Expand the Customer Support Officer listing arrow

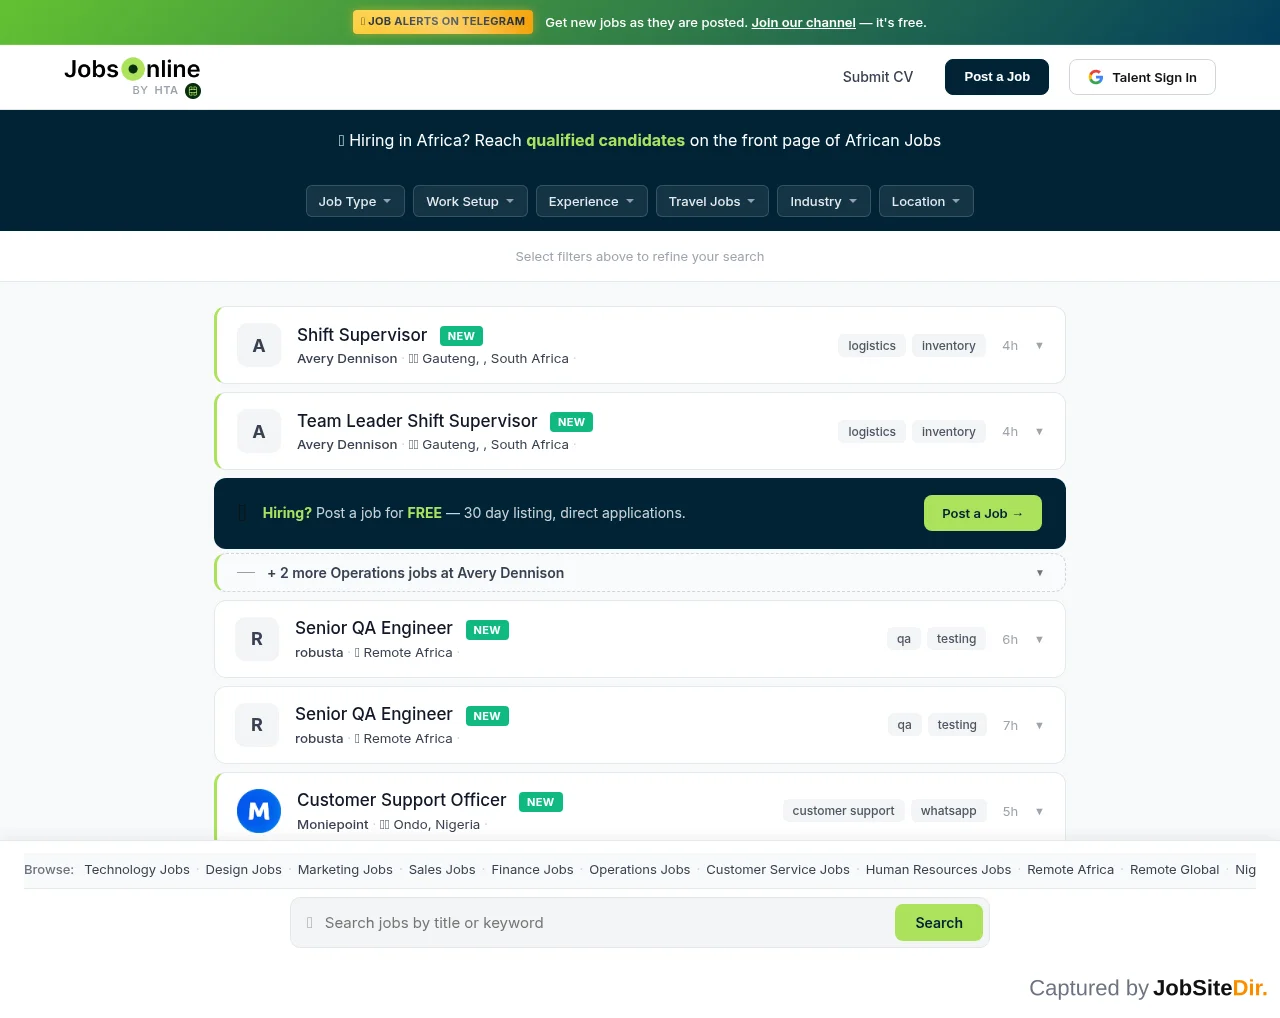tap(1039, 812)
